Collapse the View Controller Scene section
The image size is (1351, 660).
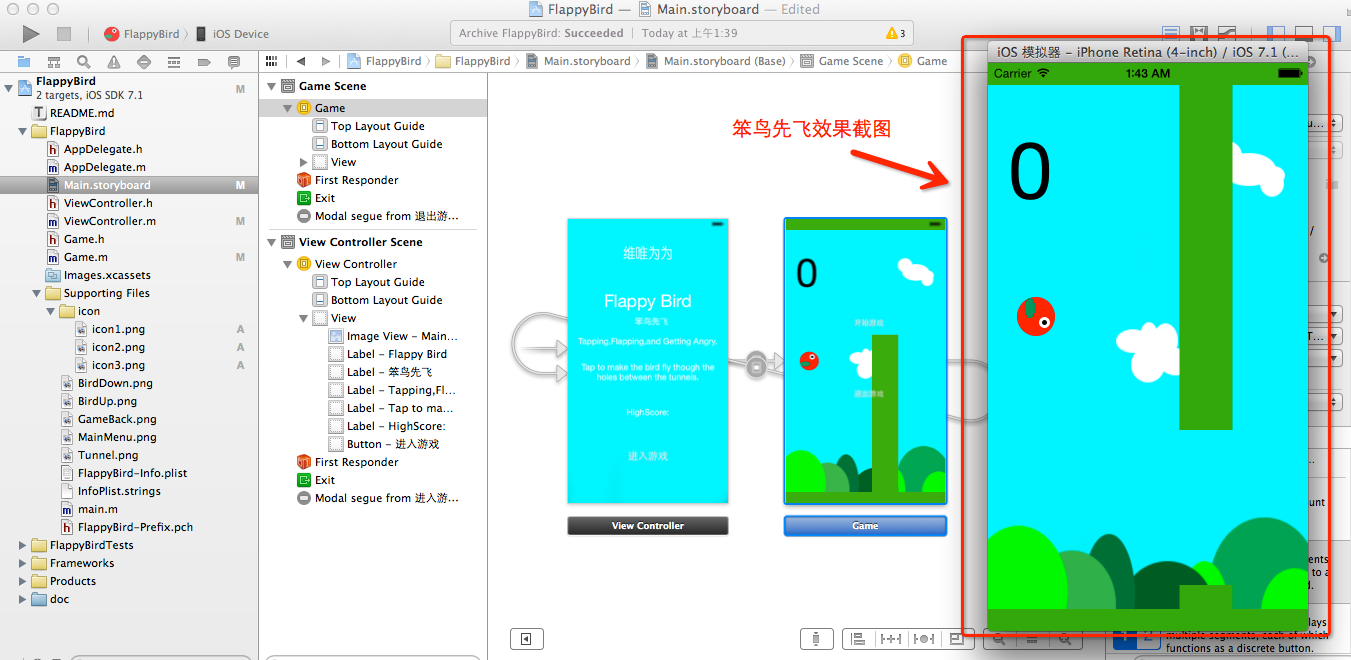271,242
